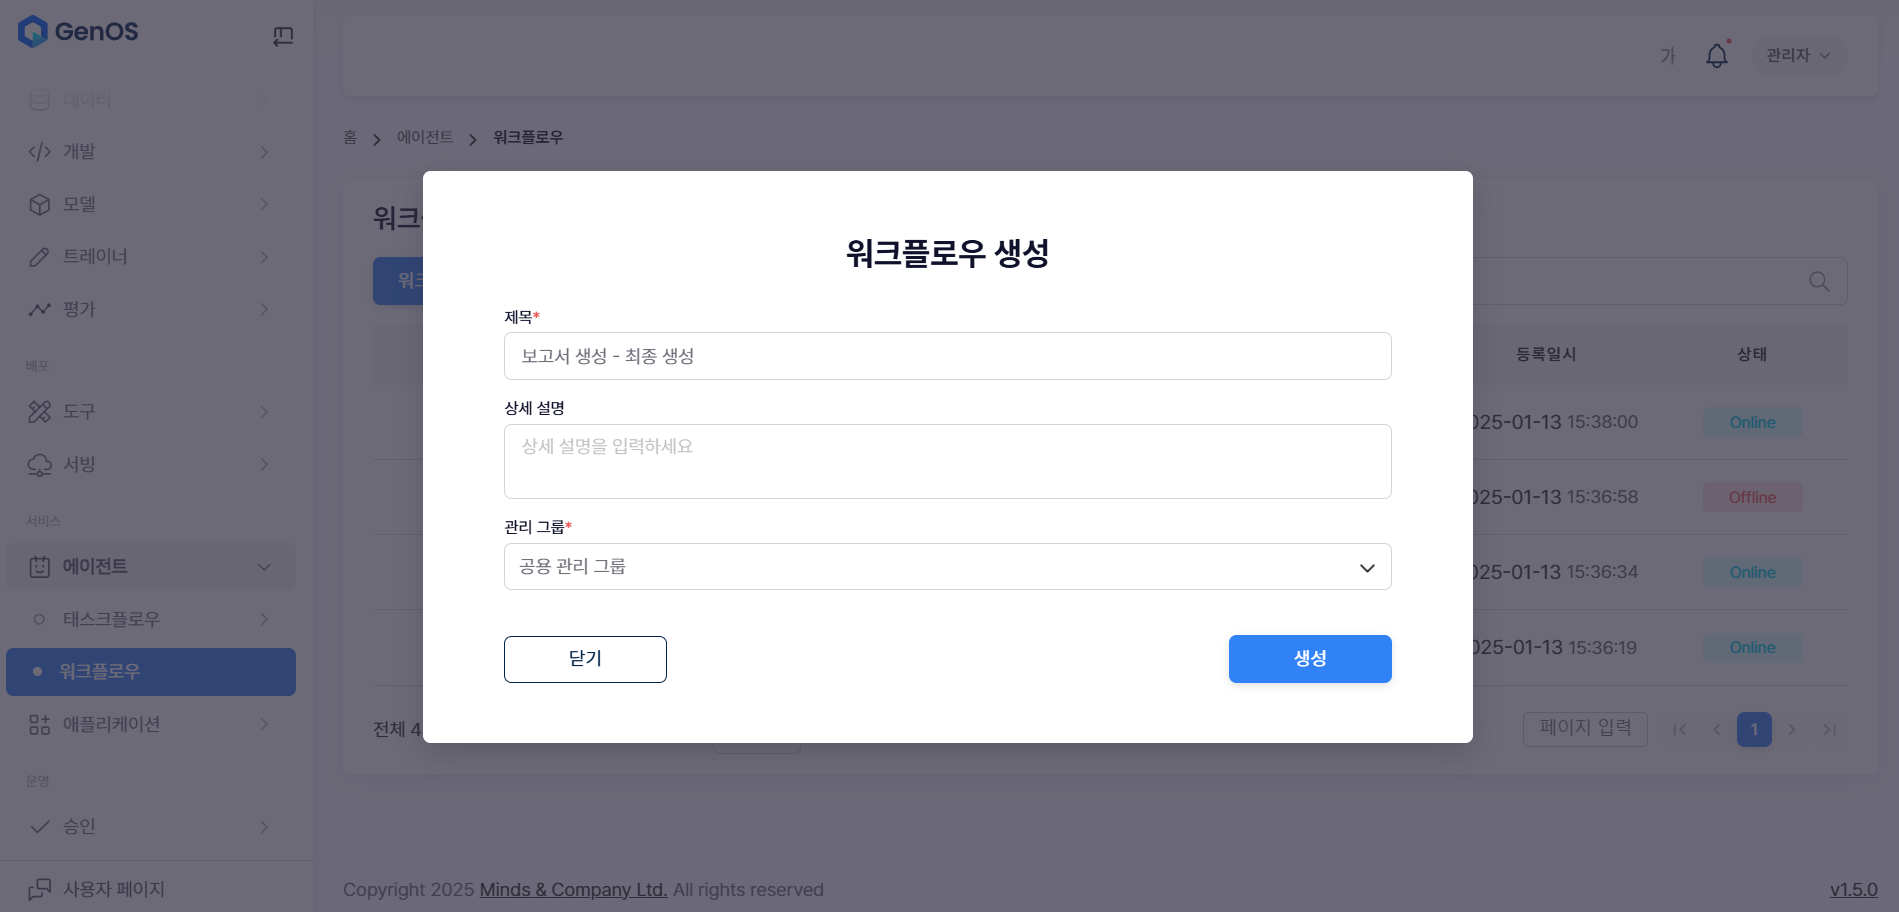The width and height of the screenshot is (1899, 912).
Task: Select 워크플로우 in the sidebar
Action: click(150, 672)
